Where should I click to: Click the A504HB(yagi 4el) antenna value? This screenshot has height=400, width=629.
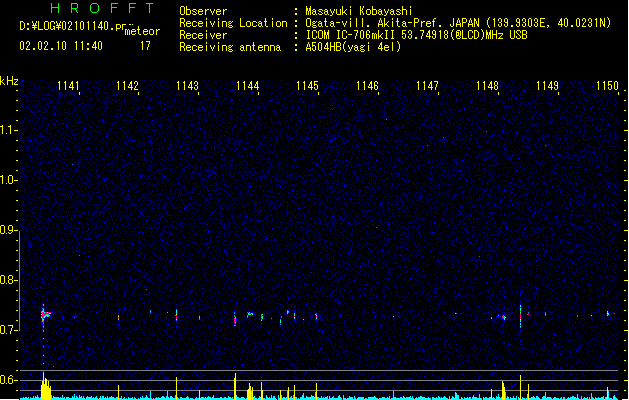point(353,47)
